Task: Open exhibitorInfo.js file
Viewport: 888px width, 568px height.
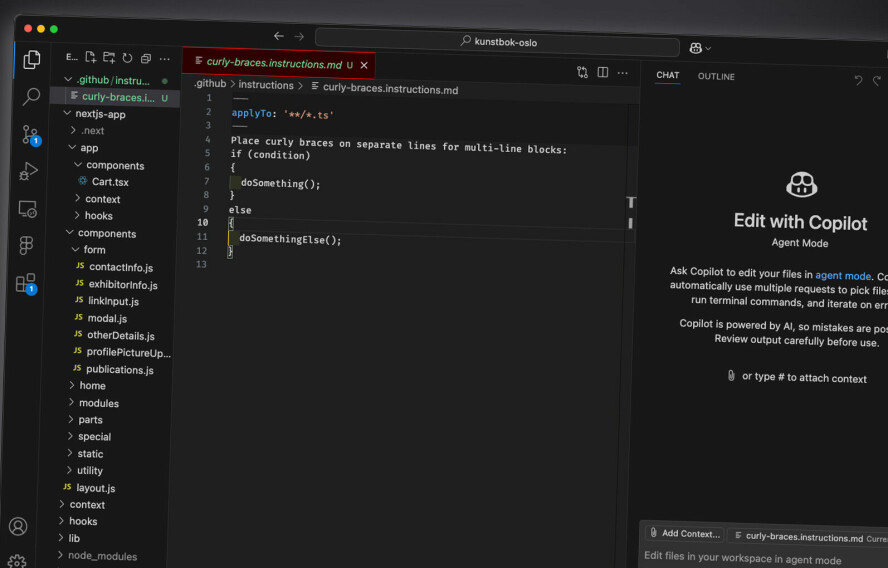Action: click(x=123, y=284)
